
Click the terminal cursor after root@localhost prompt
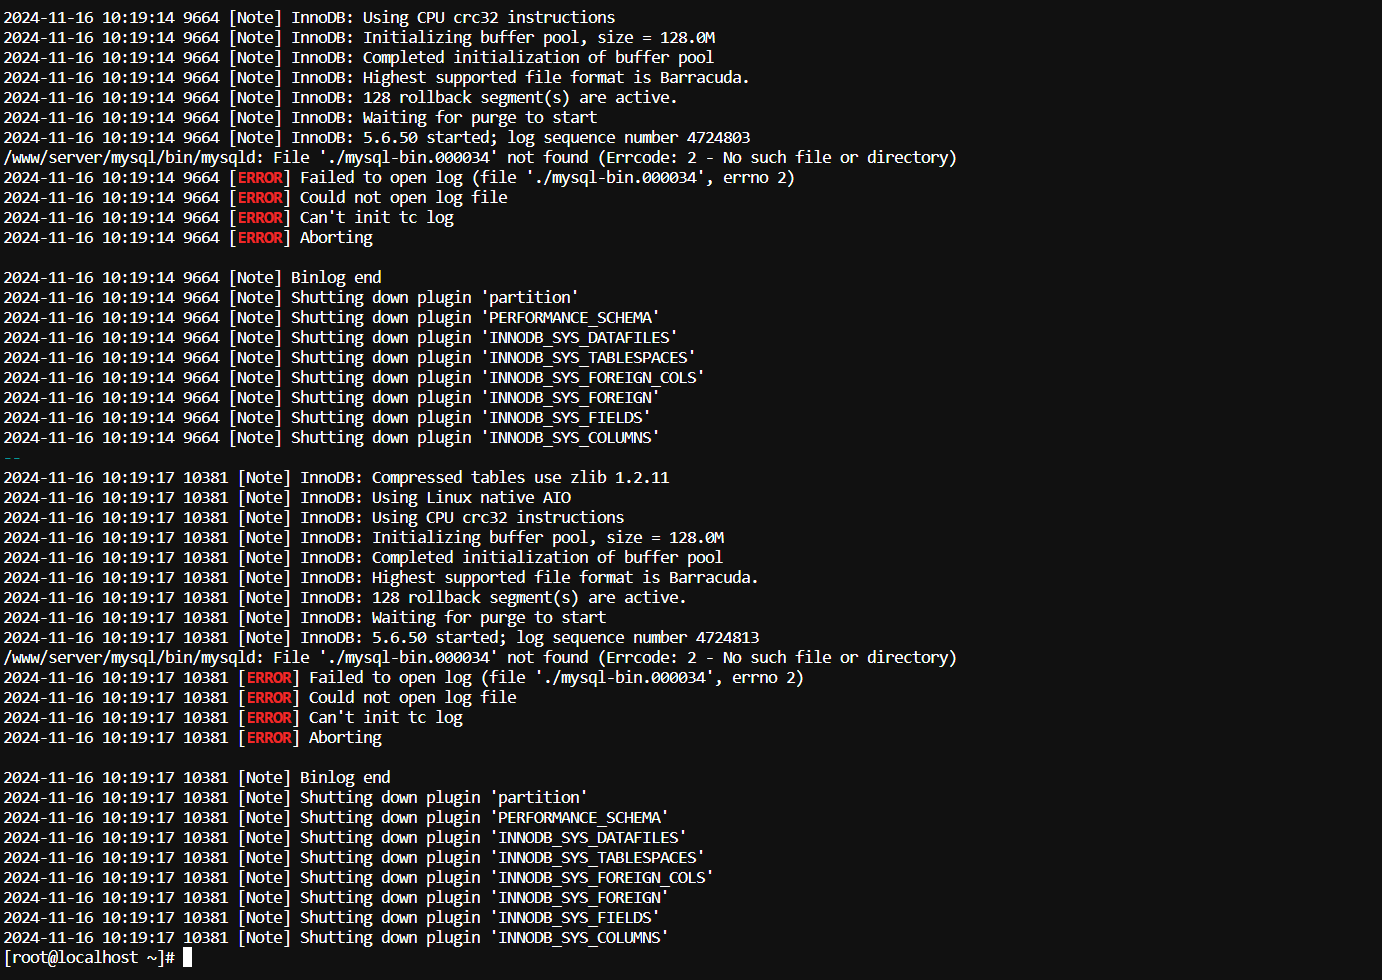pos(187,958)
